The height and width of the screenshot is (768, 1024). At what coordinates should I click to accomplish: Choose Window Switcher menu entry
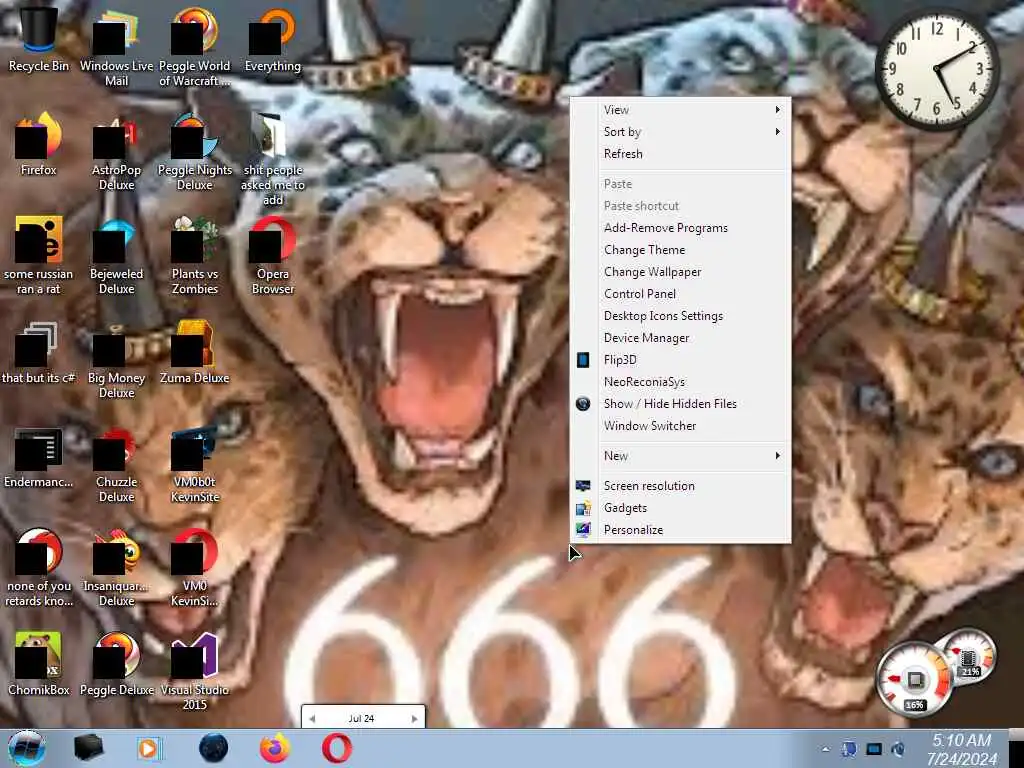click(680, 426)
